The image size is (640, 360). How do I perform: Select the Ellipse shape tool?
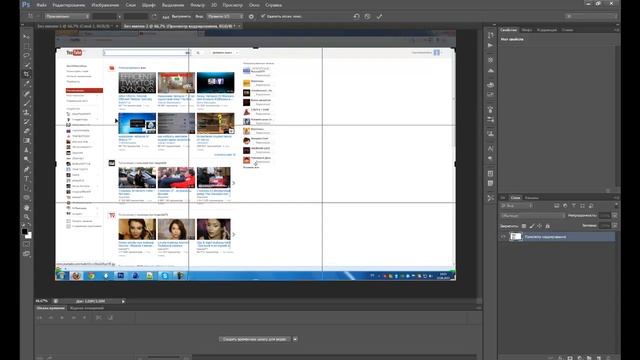(x=27, y=198)
